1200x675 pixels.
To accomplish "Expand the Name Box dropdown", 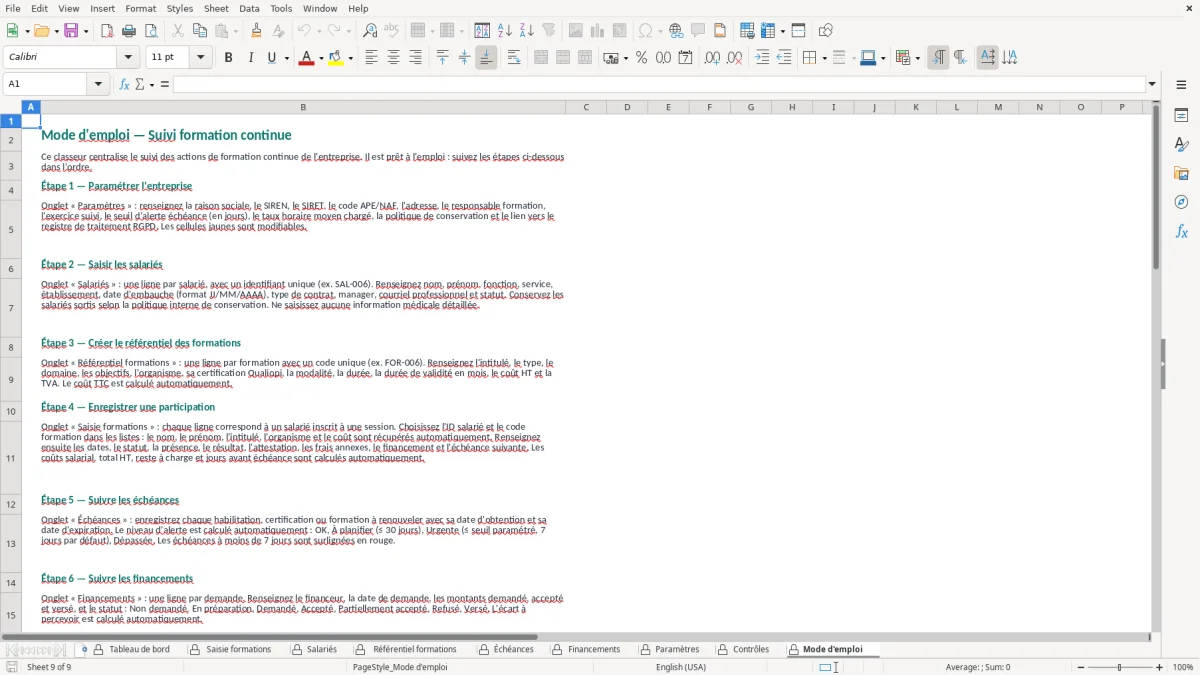I will click(x=99, y=84).
